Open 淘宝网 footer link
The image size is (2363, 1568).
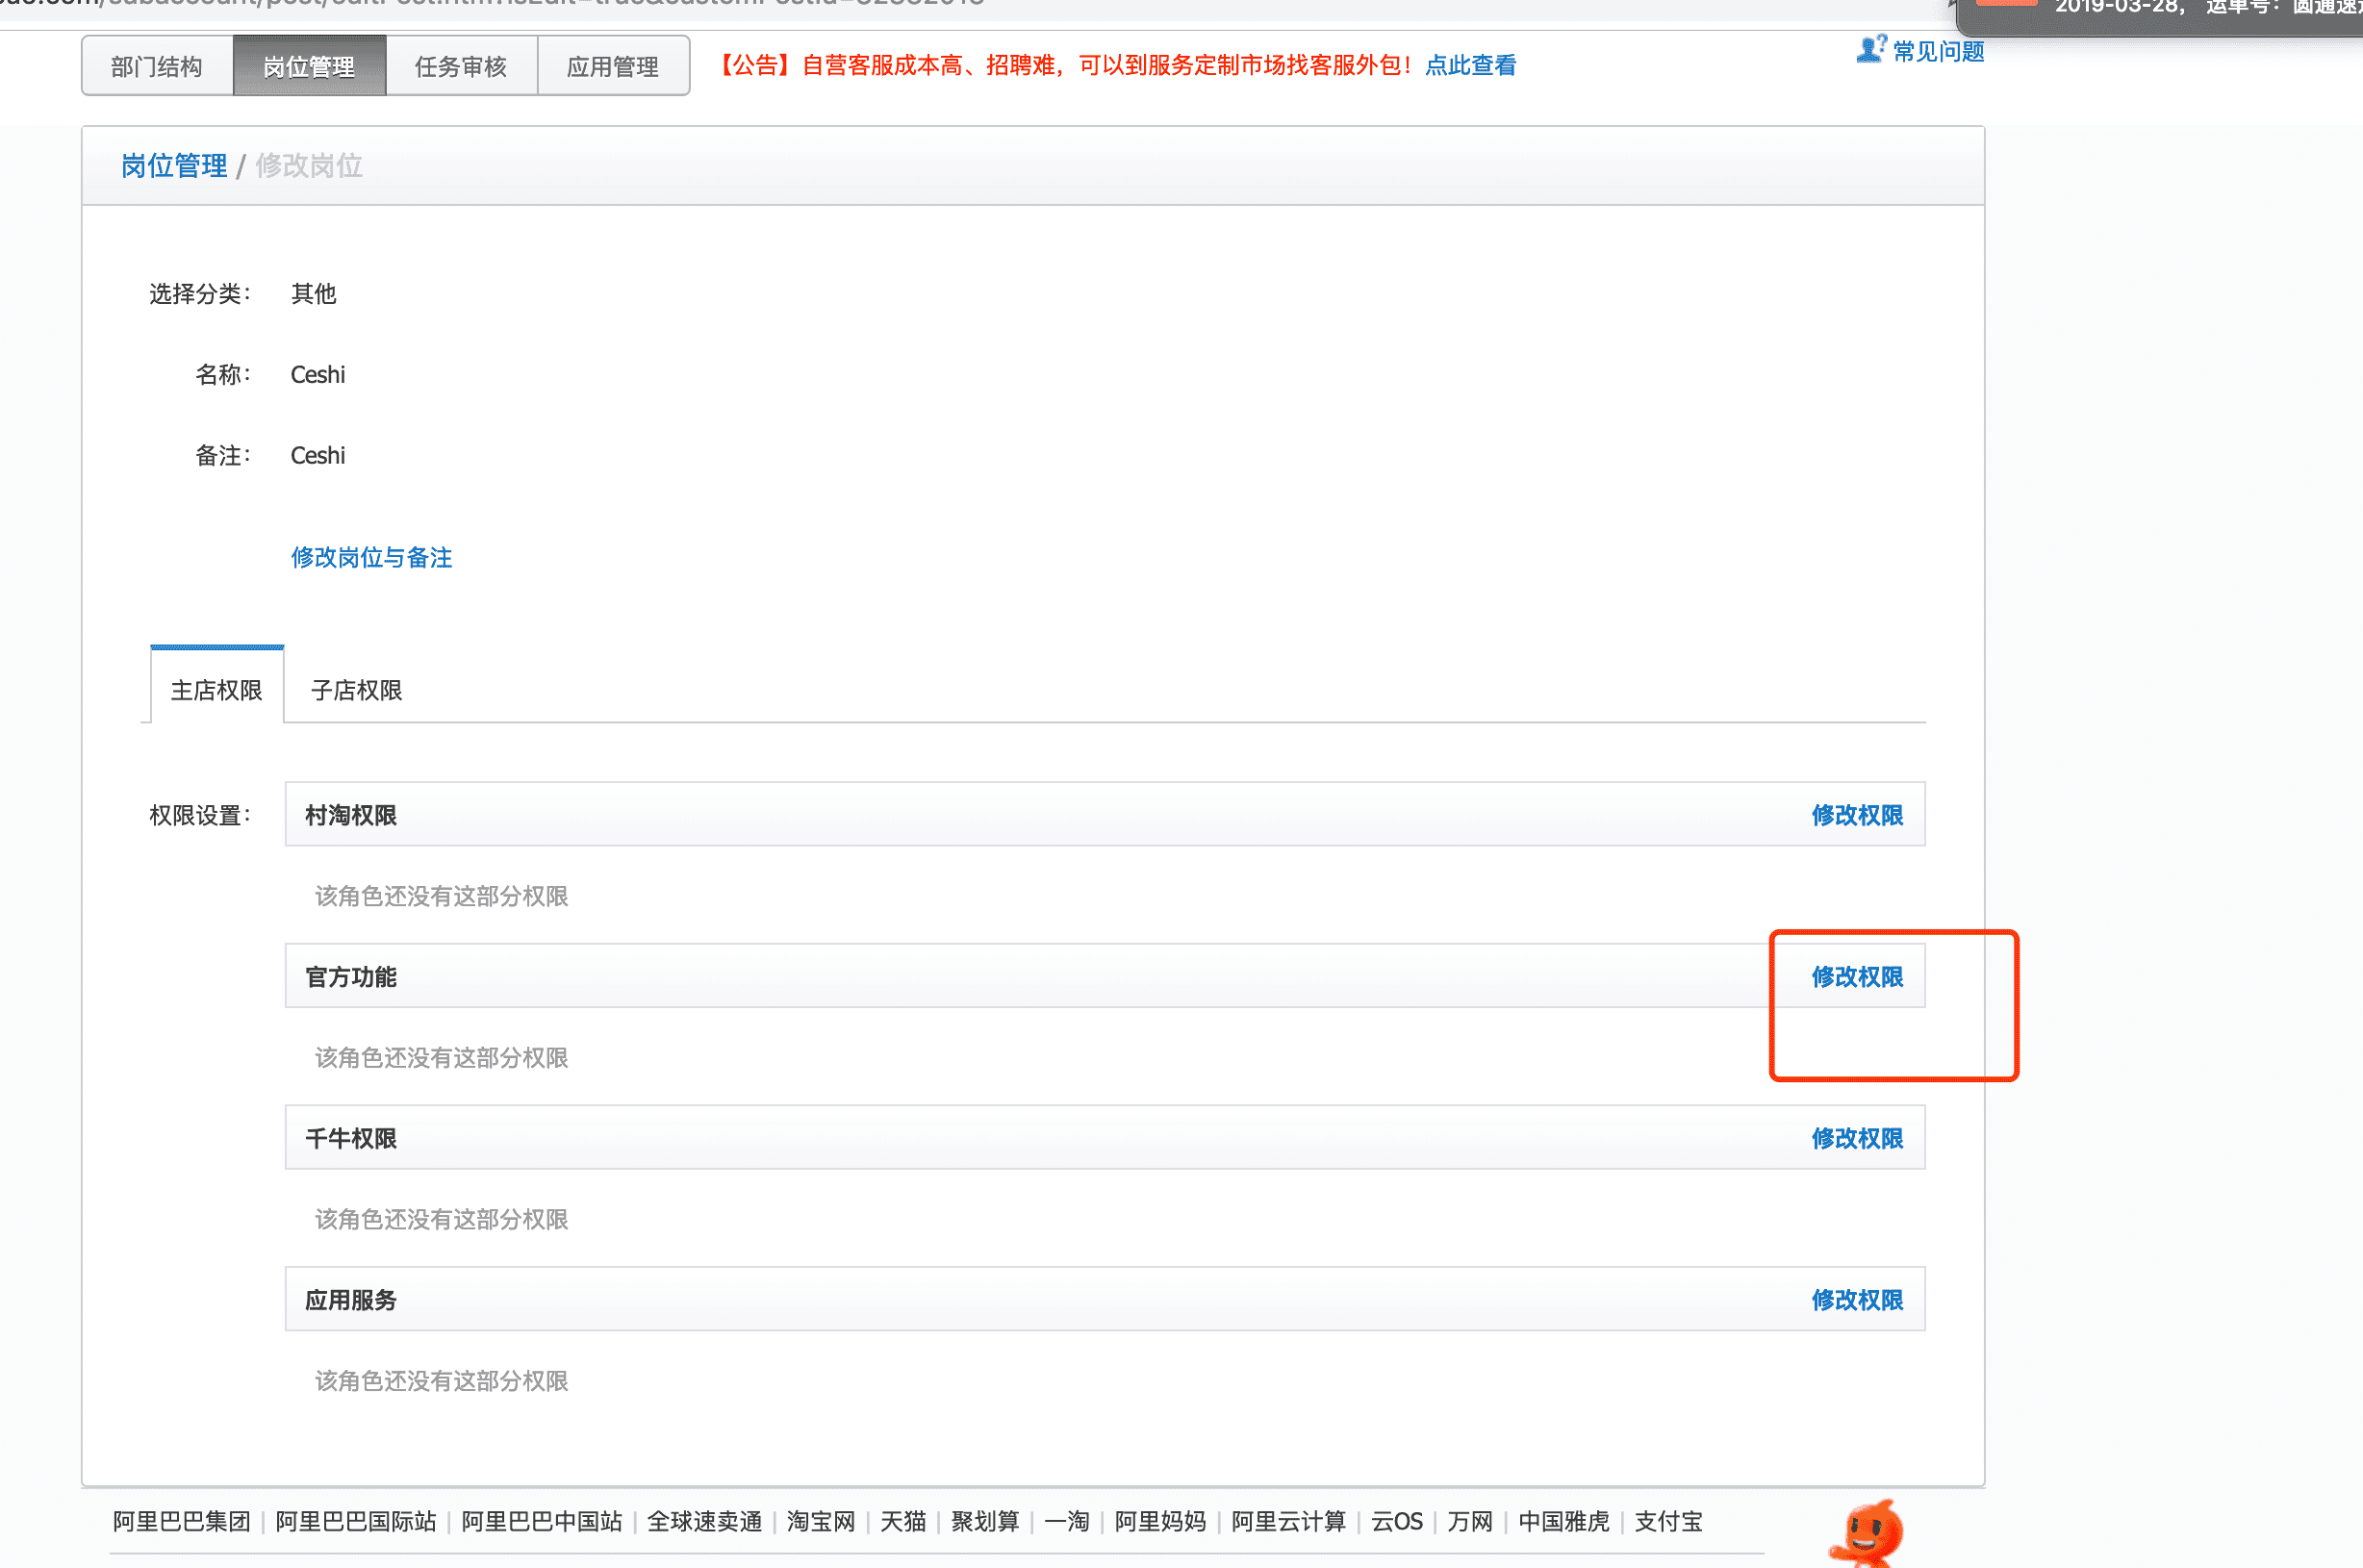click(x=821, y=1521)
